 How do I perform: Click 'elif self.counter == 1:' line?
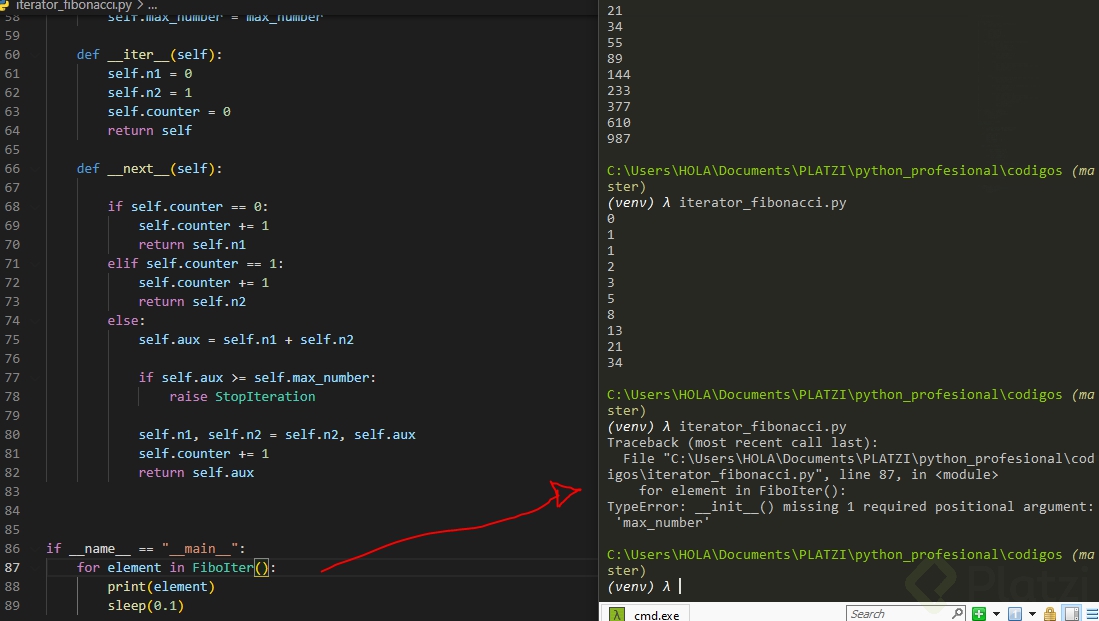point(196,263)
